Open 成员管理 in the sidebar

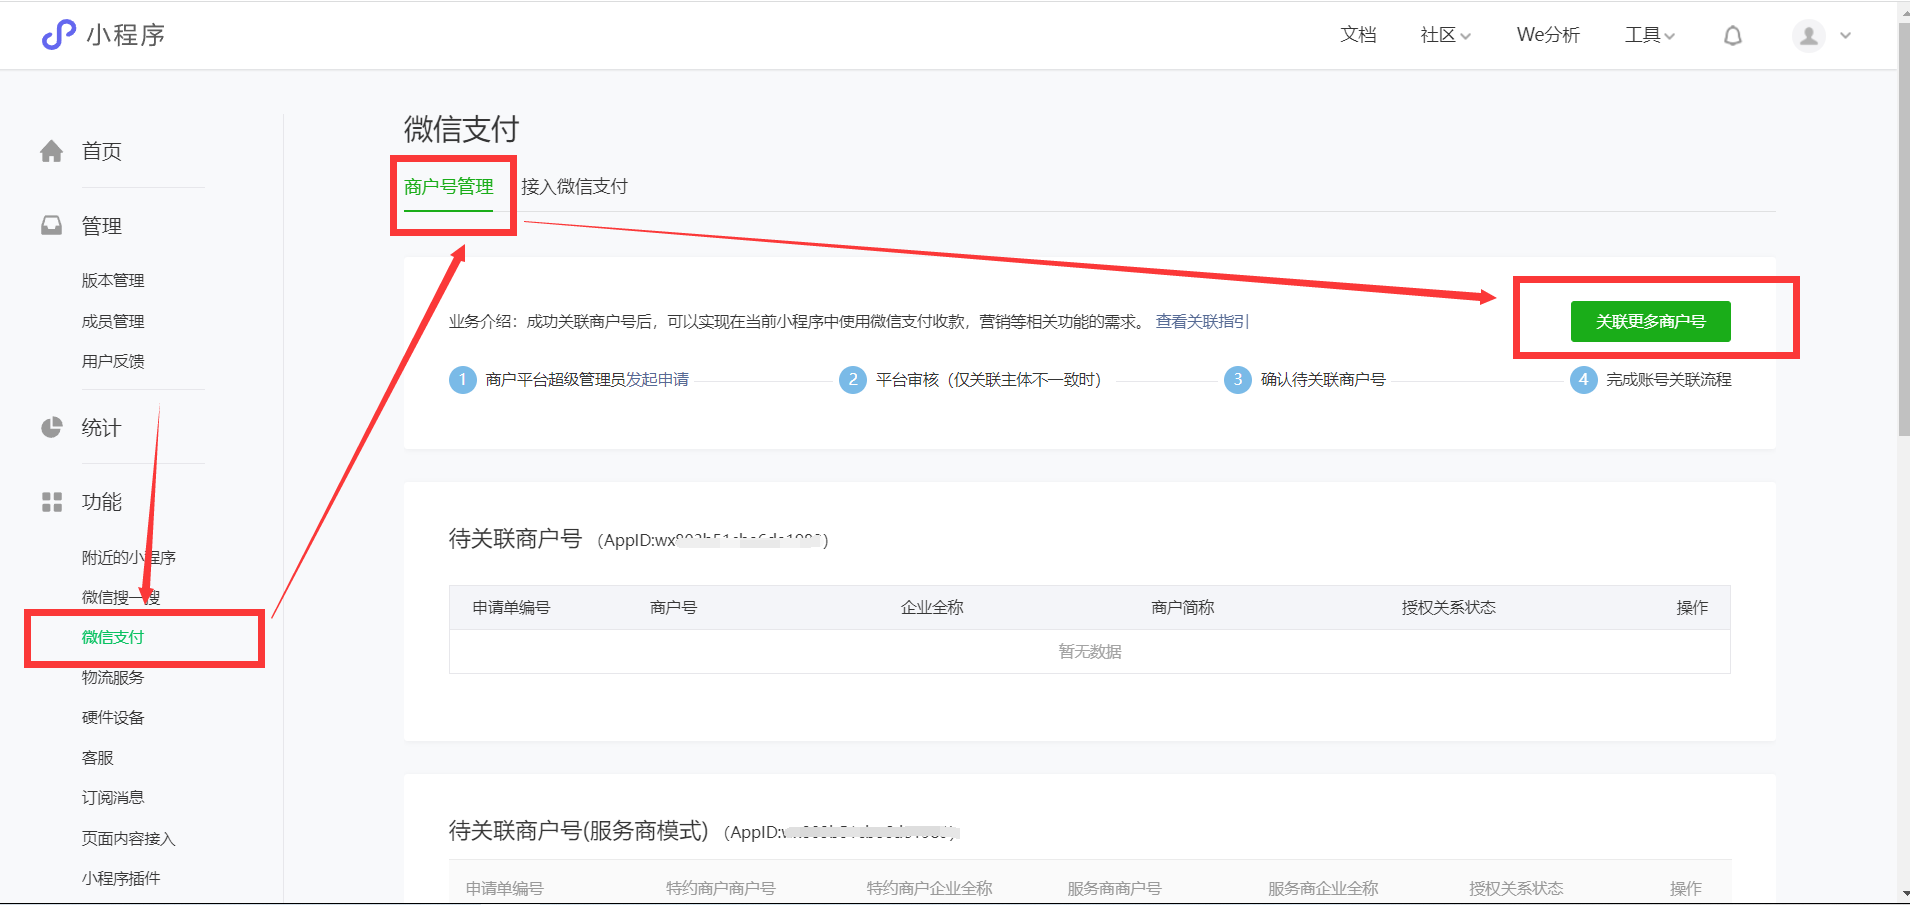pyautogui.click(x=113, y=321)
